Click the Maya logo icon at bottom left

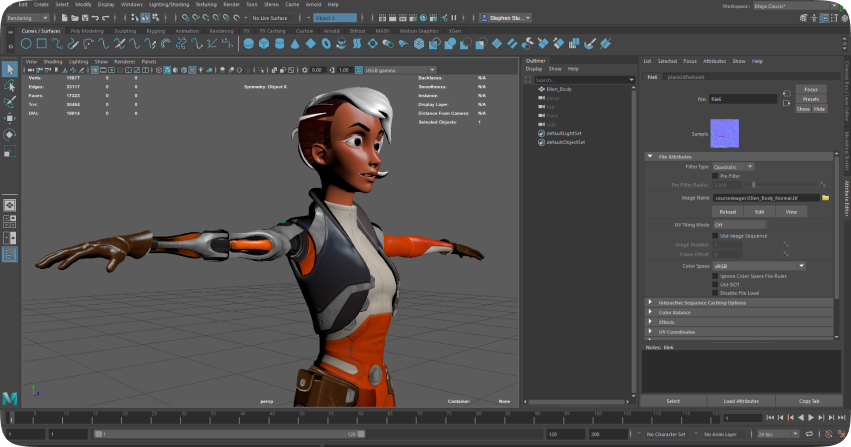click(x=10, y=399)
